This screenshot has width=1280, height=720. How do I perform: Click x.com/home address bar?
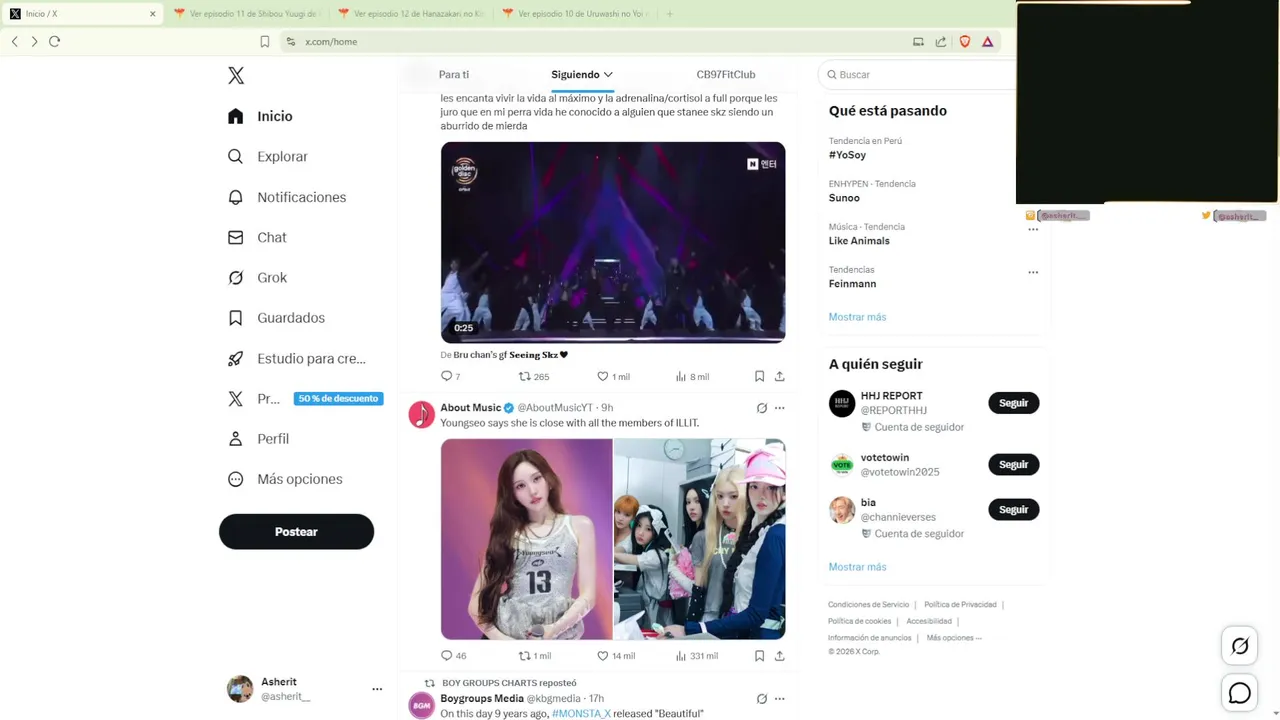[331, 42]
